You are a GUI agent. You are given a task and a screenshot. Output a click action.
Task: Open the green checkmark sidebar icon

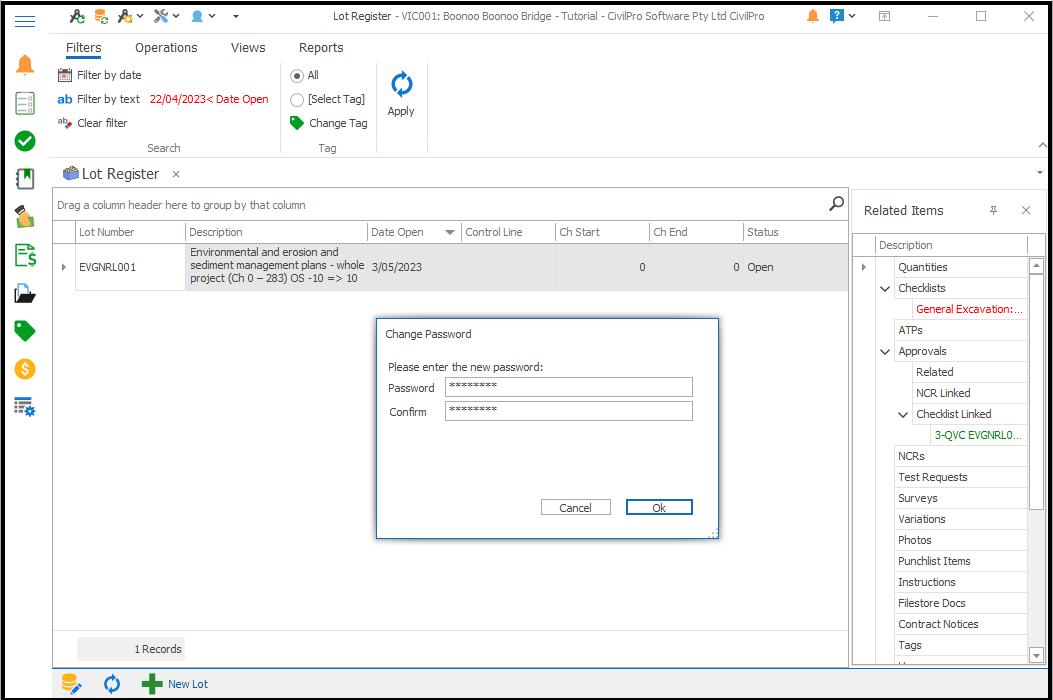point(25,141)
